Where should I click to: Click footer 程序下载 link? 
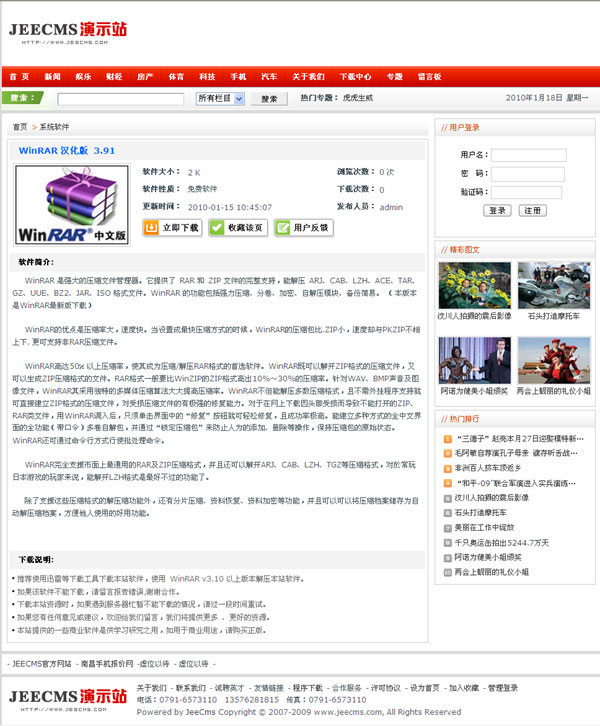point(307,688)
